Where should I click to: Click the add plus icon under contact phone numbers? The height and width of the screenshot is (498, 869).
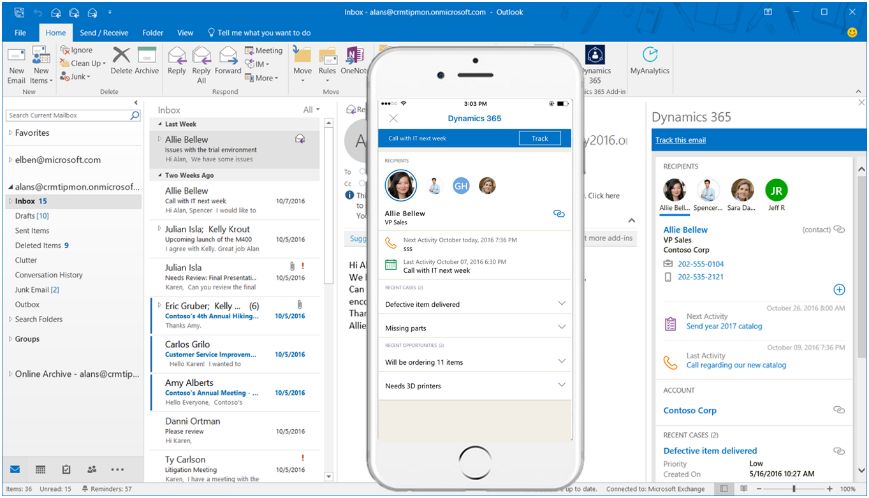(x=839, y=289)
